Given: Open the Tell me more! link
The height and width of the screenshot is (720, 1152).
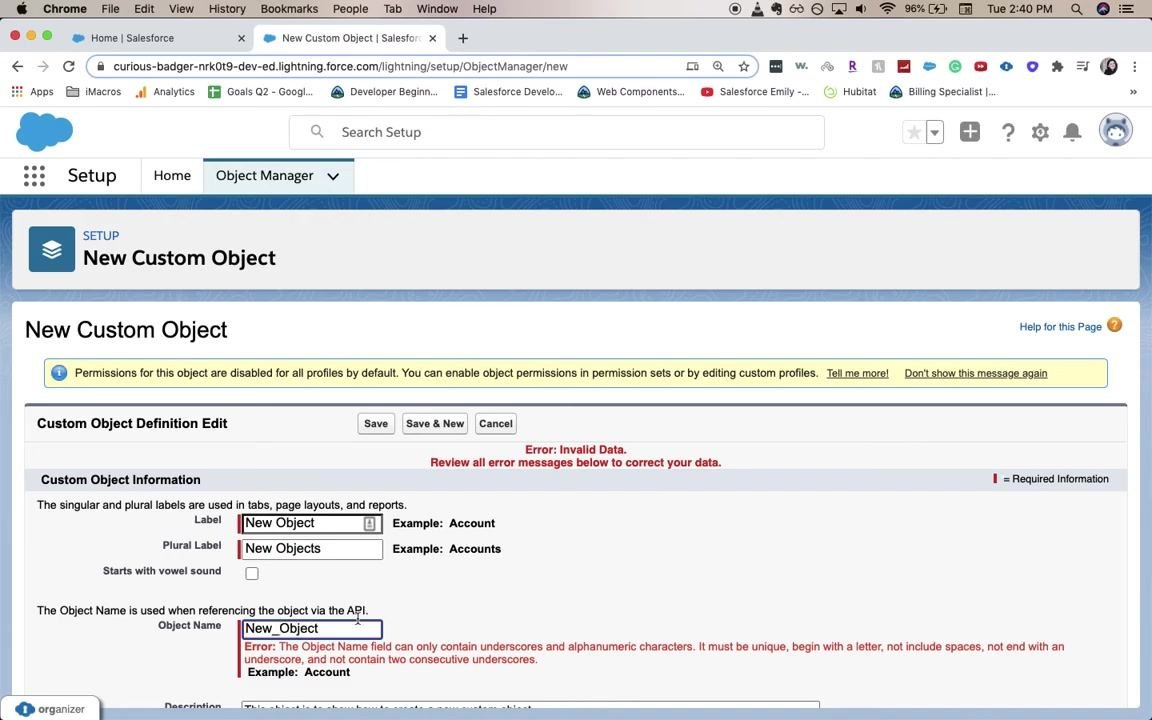Looking at the screenshot, I should (x=857, y=373).
